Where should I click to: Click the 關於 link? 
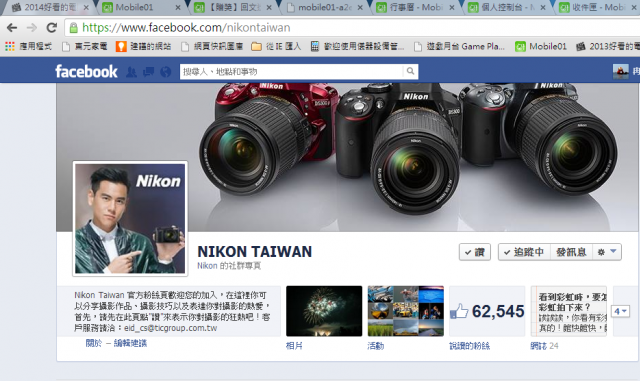pyautogui.click(x=93, y=343)
